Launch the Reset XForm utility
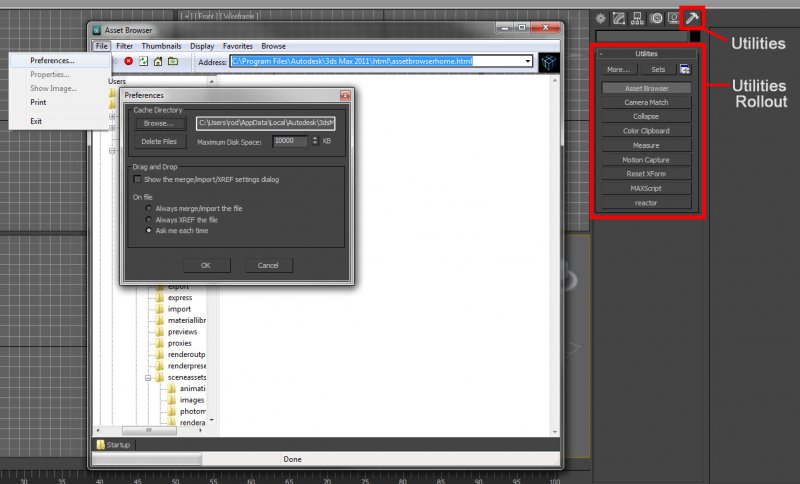 coord(646,174)
